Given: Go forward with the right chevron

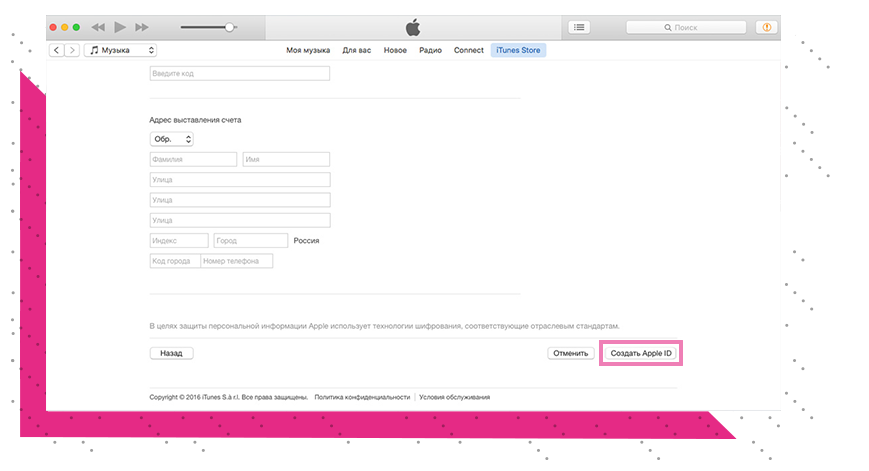Looking at the screenshot, I should click(x=71, y=50).
